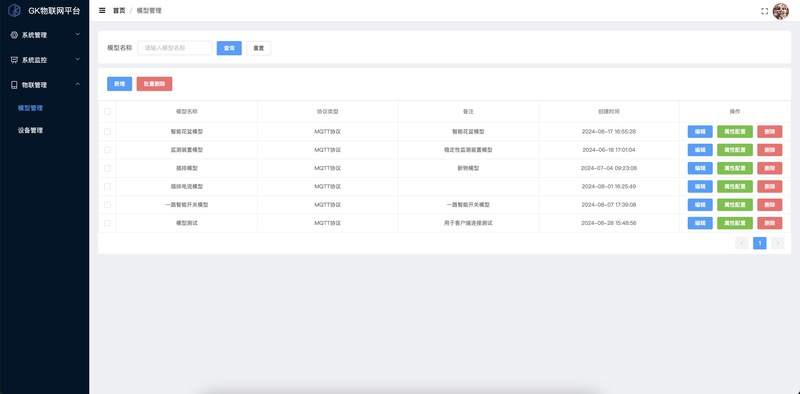
Task: Collapse the 物联管理 menu chevron
Action: (x=78, y=84)
